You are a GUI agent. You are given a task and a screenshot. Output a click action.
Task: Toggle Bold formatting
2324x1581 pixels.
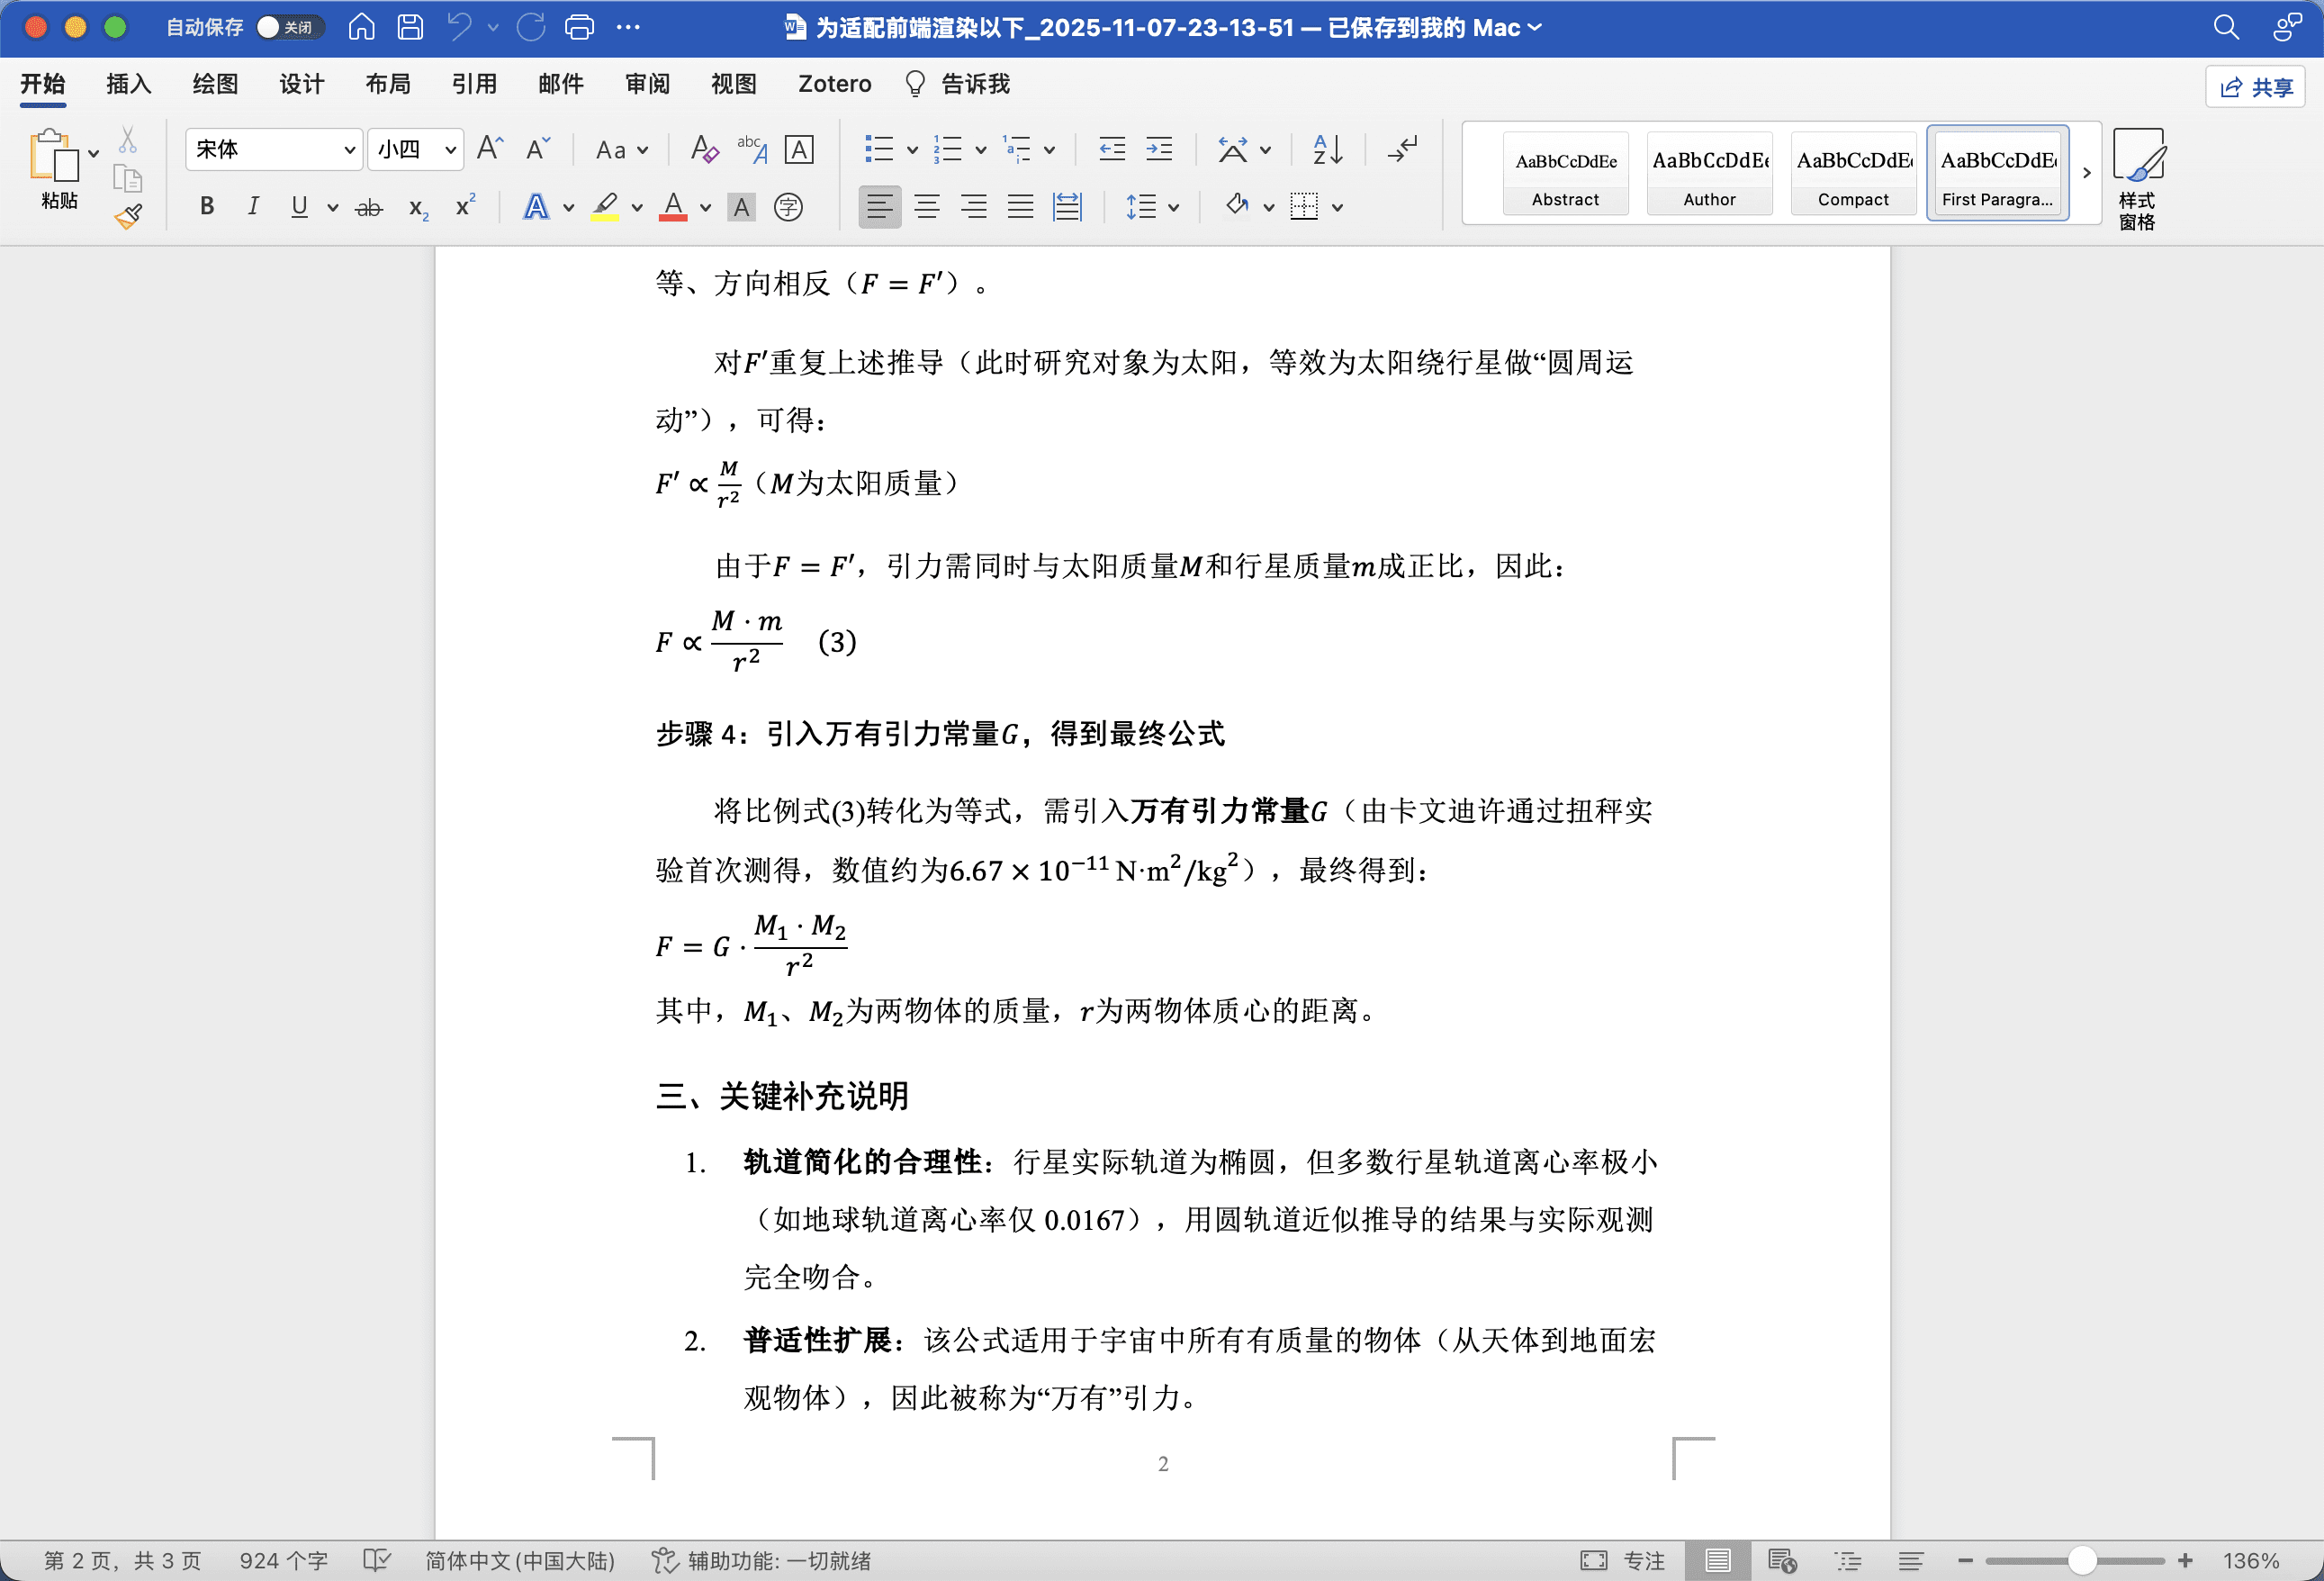click(x=207, y=207)
